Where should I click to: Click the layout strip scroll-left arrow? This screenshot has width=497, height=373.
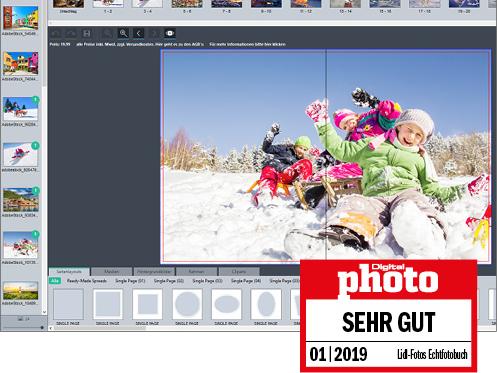click(x=51, y=328)
